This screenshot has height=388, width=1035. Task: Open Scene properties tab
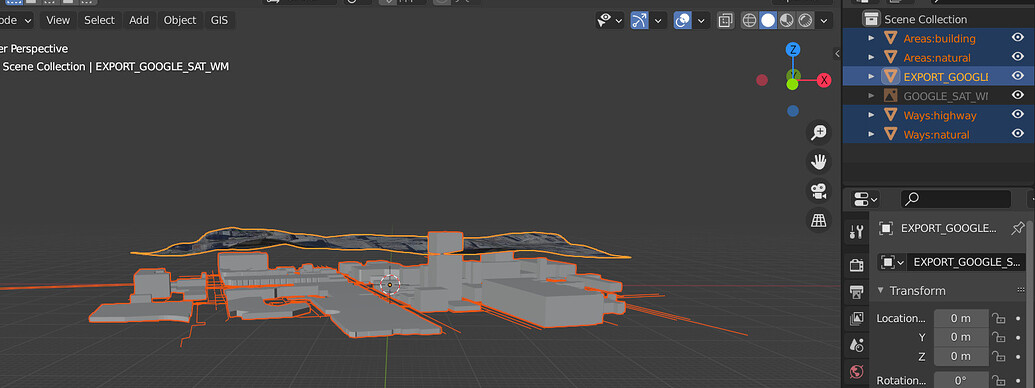click(857, 344)
